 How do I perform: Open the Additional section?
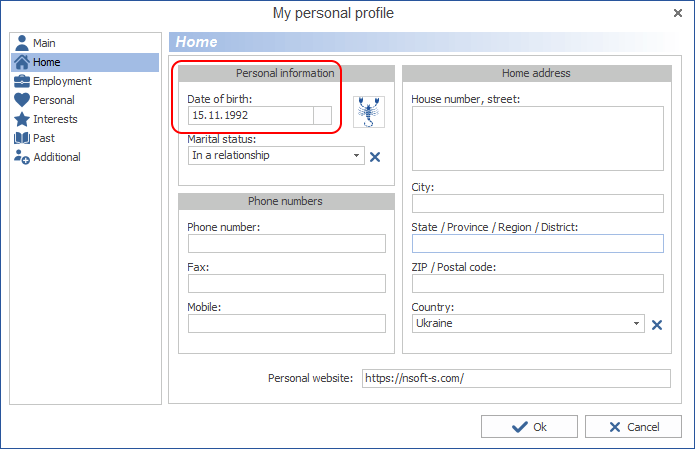coord(56,157)
